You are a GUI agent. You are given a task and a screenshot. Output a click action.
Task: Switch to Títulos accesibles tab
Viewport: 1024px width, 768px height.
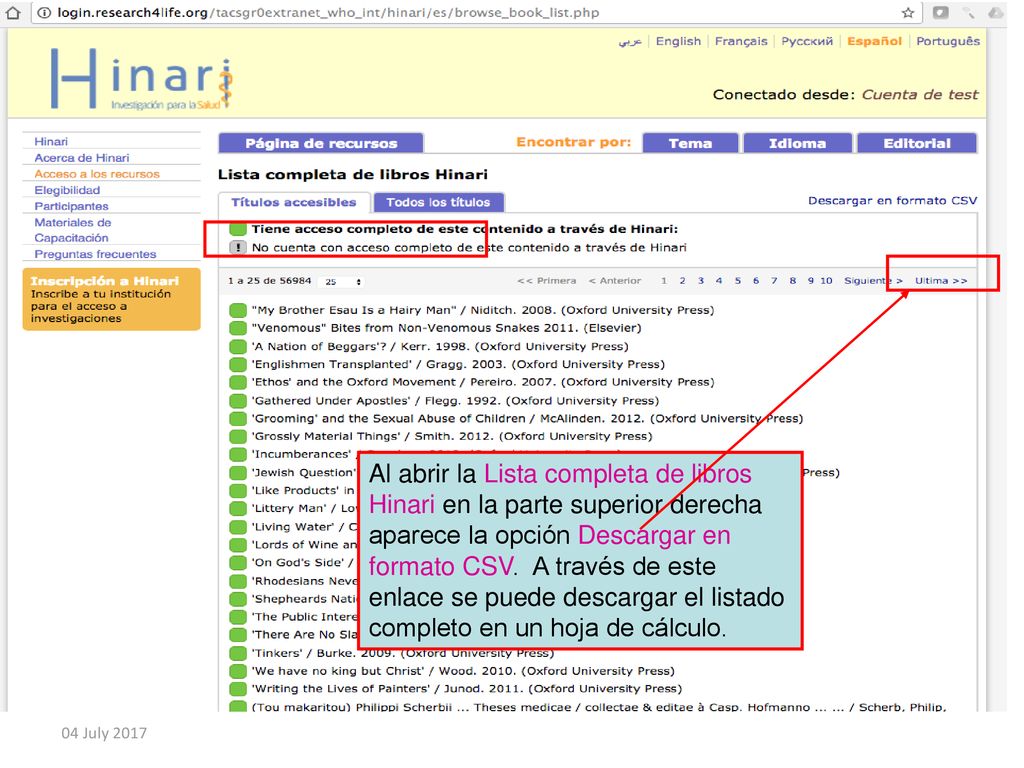pos(294,202)
